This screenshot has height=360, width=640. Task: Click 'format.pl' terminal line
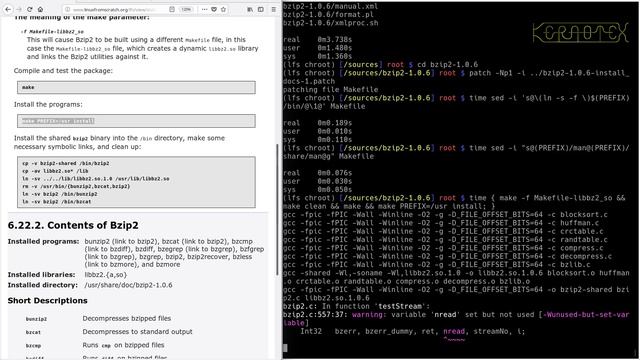(330, 15)
